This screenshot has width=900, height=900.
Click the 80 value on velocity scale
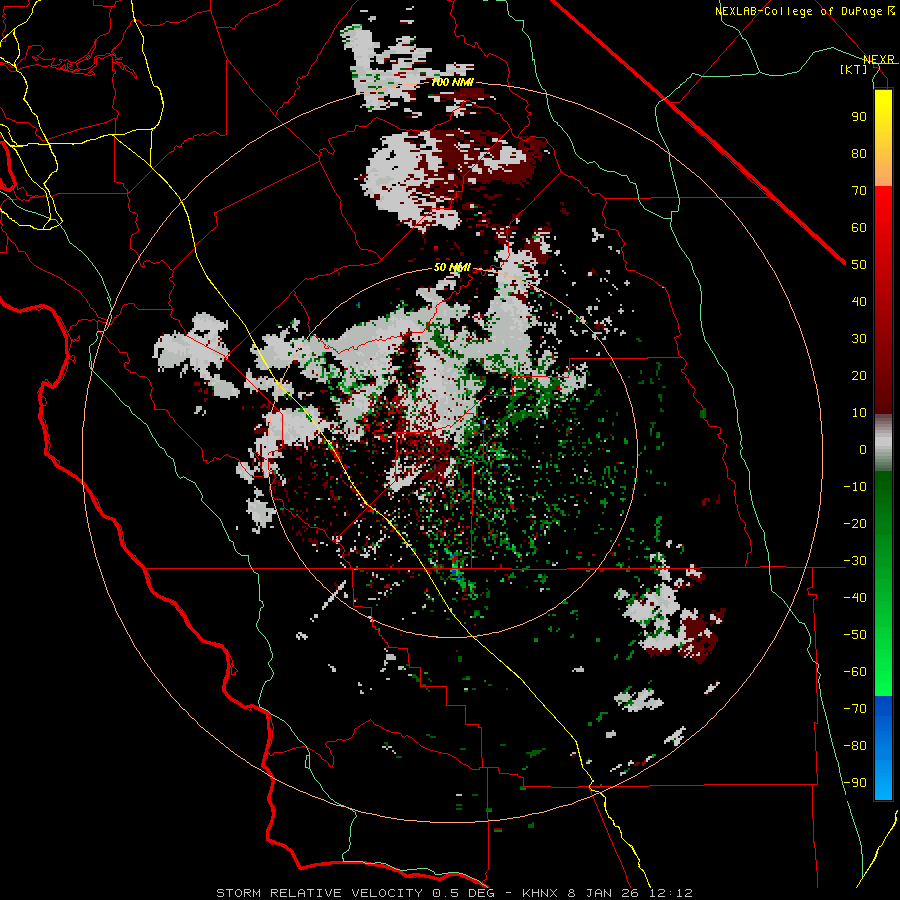(859, 153)
